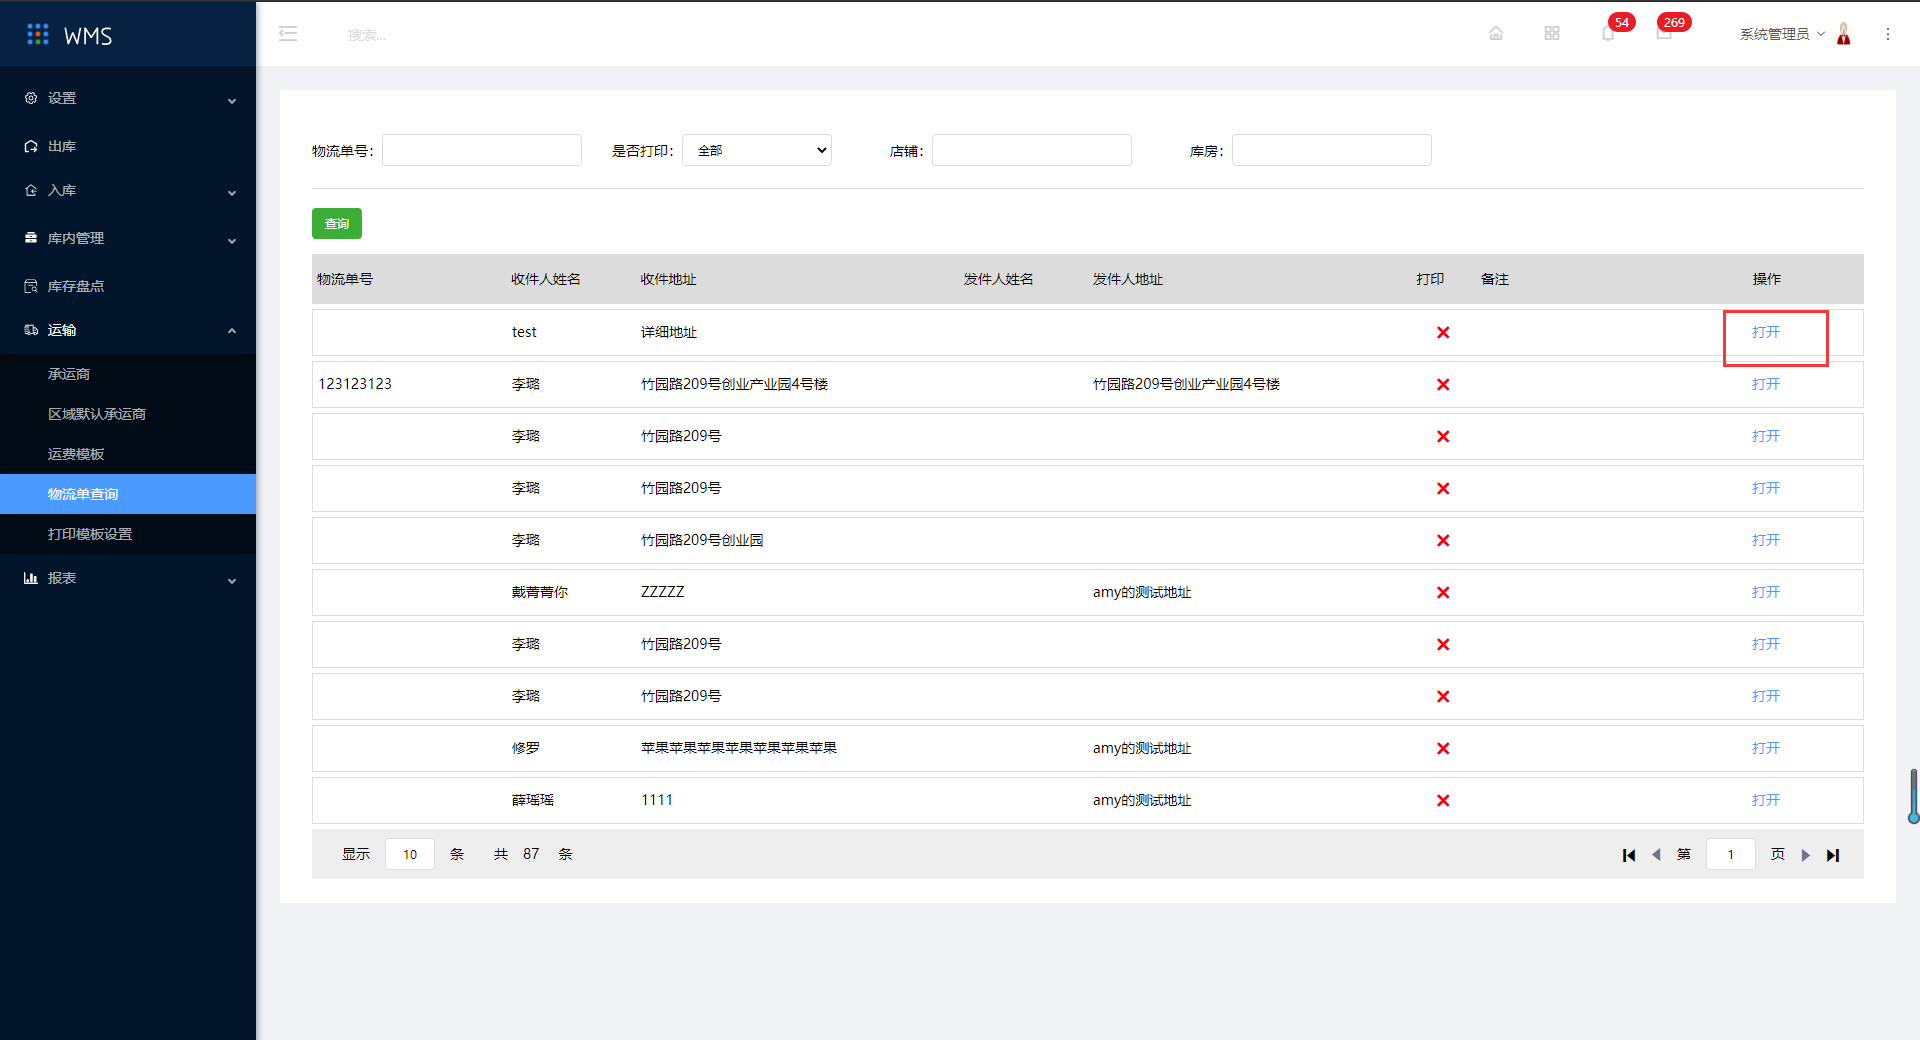1920x1040 pixels.
Task: Open the 承运商 submenu item
Action: tap(128, 374)
